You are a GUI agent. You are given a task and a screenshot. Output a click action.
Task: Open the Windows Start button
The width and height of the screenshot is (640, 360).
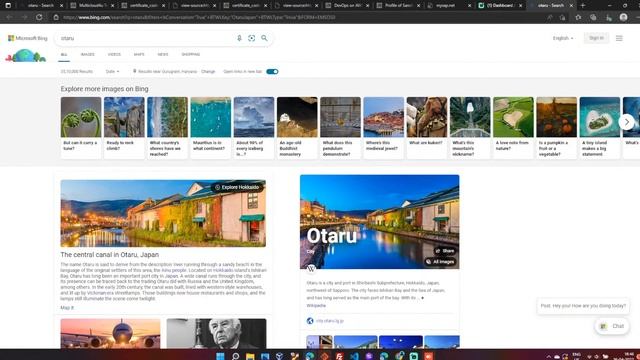[x=220, y=356]
